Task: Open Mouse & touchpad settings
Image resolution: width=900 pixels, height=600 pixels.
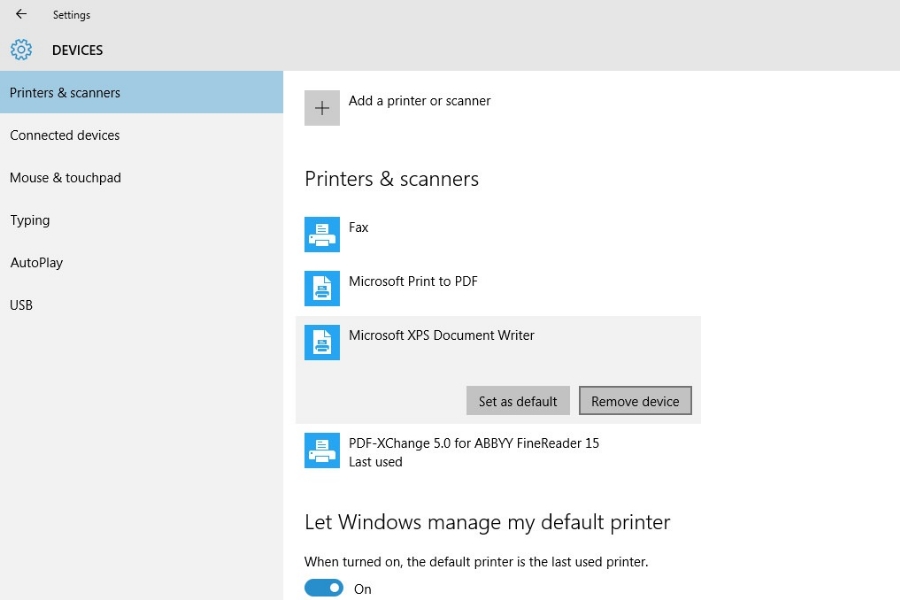Action: click(65, 178)
